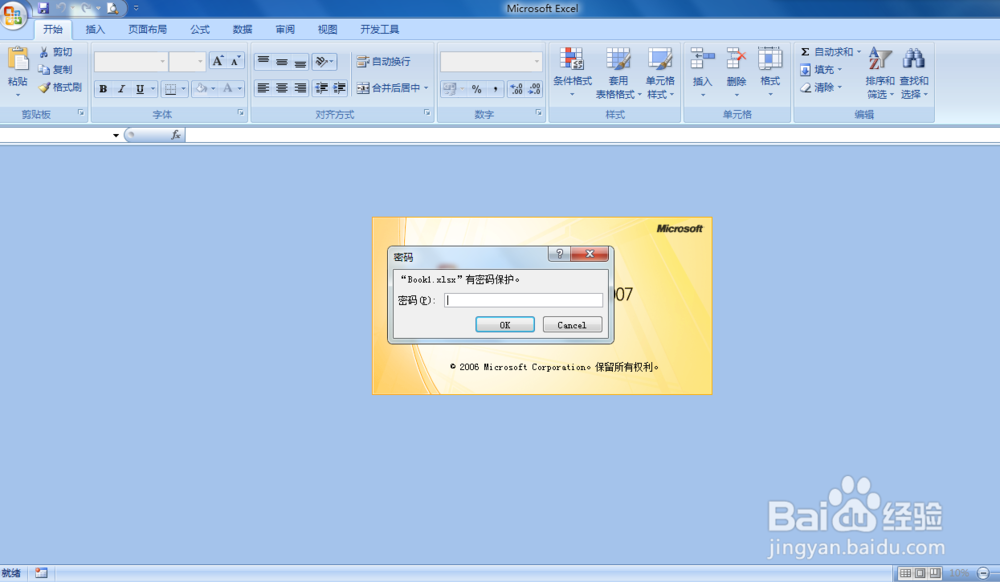Screen dimensions: 1000x582
Task: Increase decimal places
Action: [517, 89]
